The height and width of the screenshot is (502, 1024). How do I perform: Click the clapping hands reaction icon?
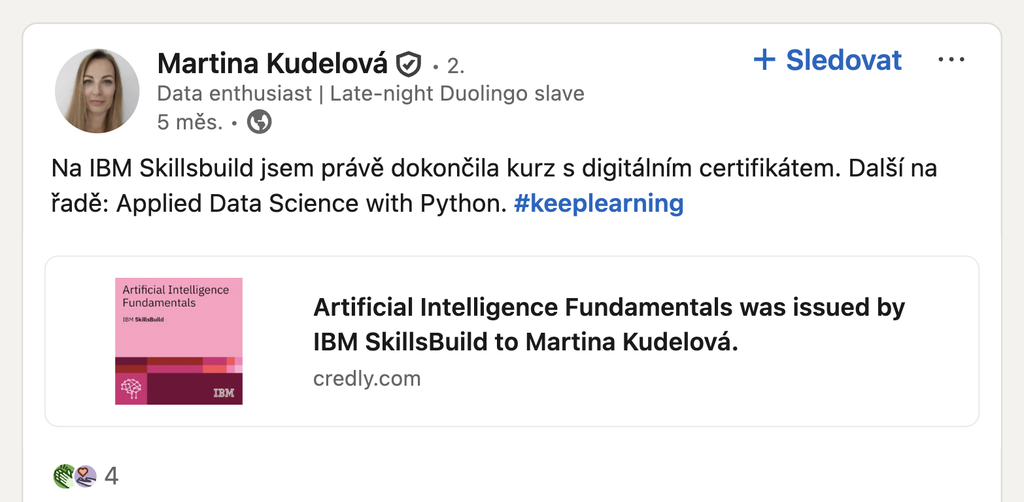point(64,477)
